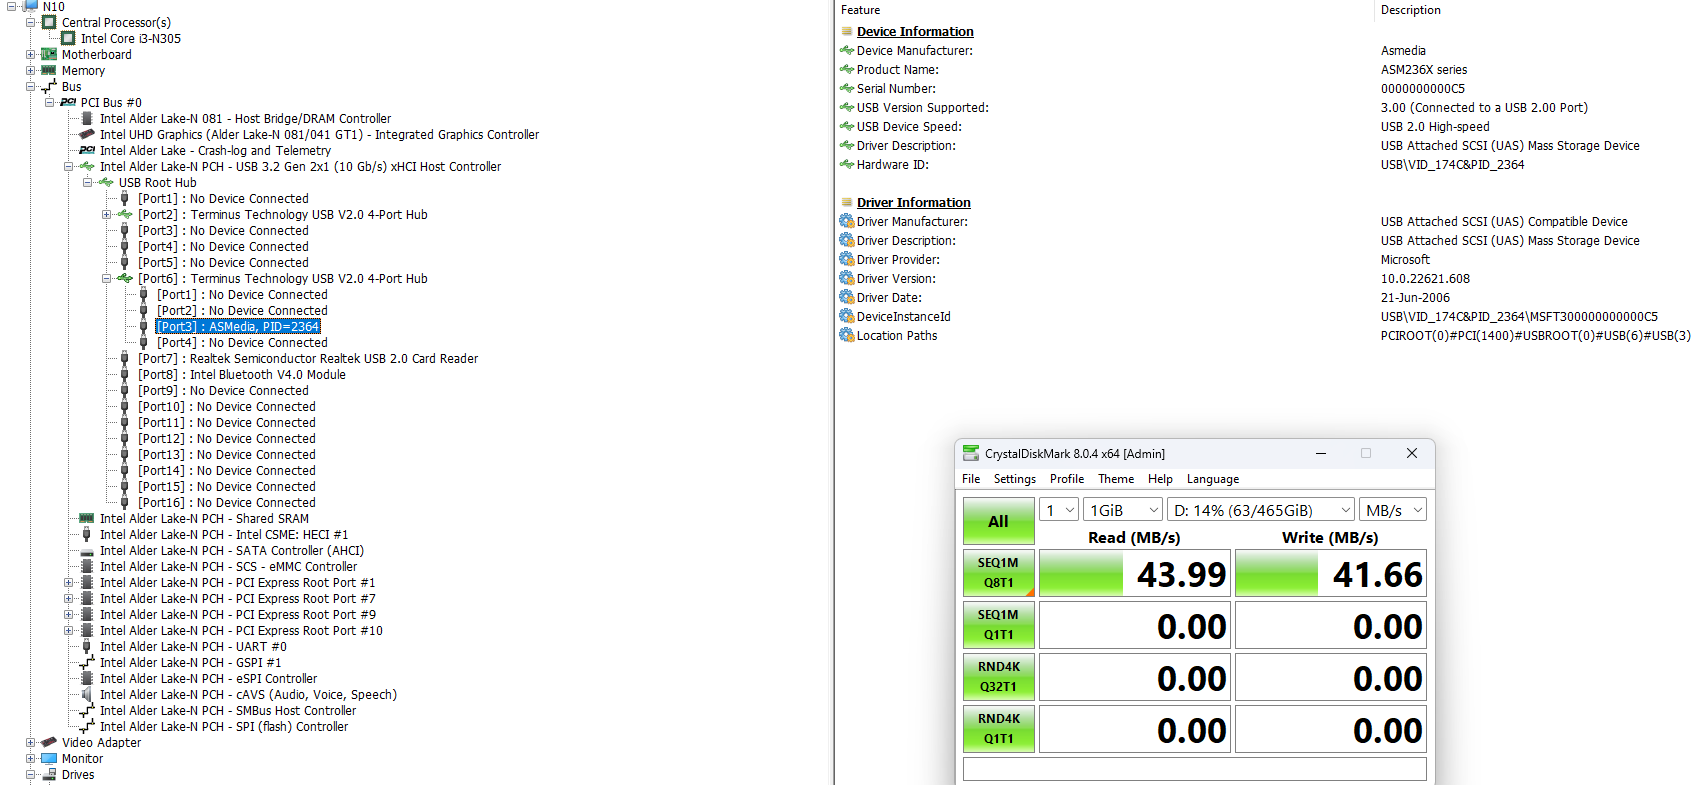Collapse the USB Root Hub node
Image resolution: width=1708 pixels, height=785 pixels.
pos(87,182)
